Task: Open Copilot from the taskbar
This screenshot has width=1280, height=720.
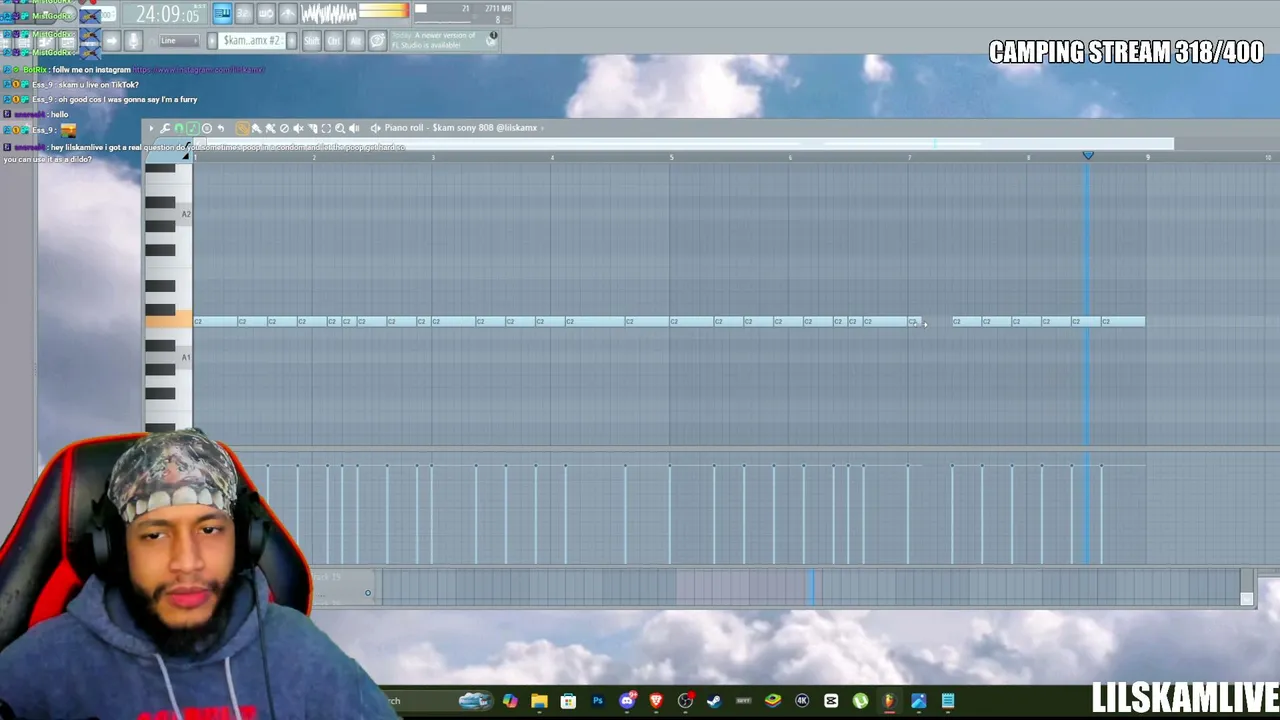Action: tap(510, 701)
